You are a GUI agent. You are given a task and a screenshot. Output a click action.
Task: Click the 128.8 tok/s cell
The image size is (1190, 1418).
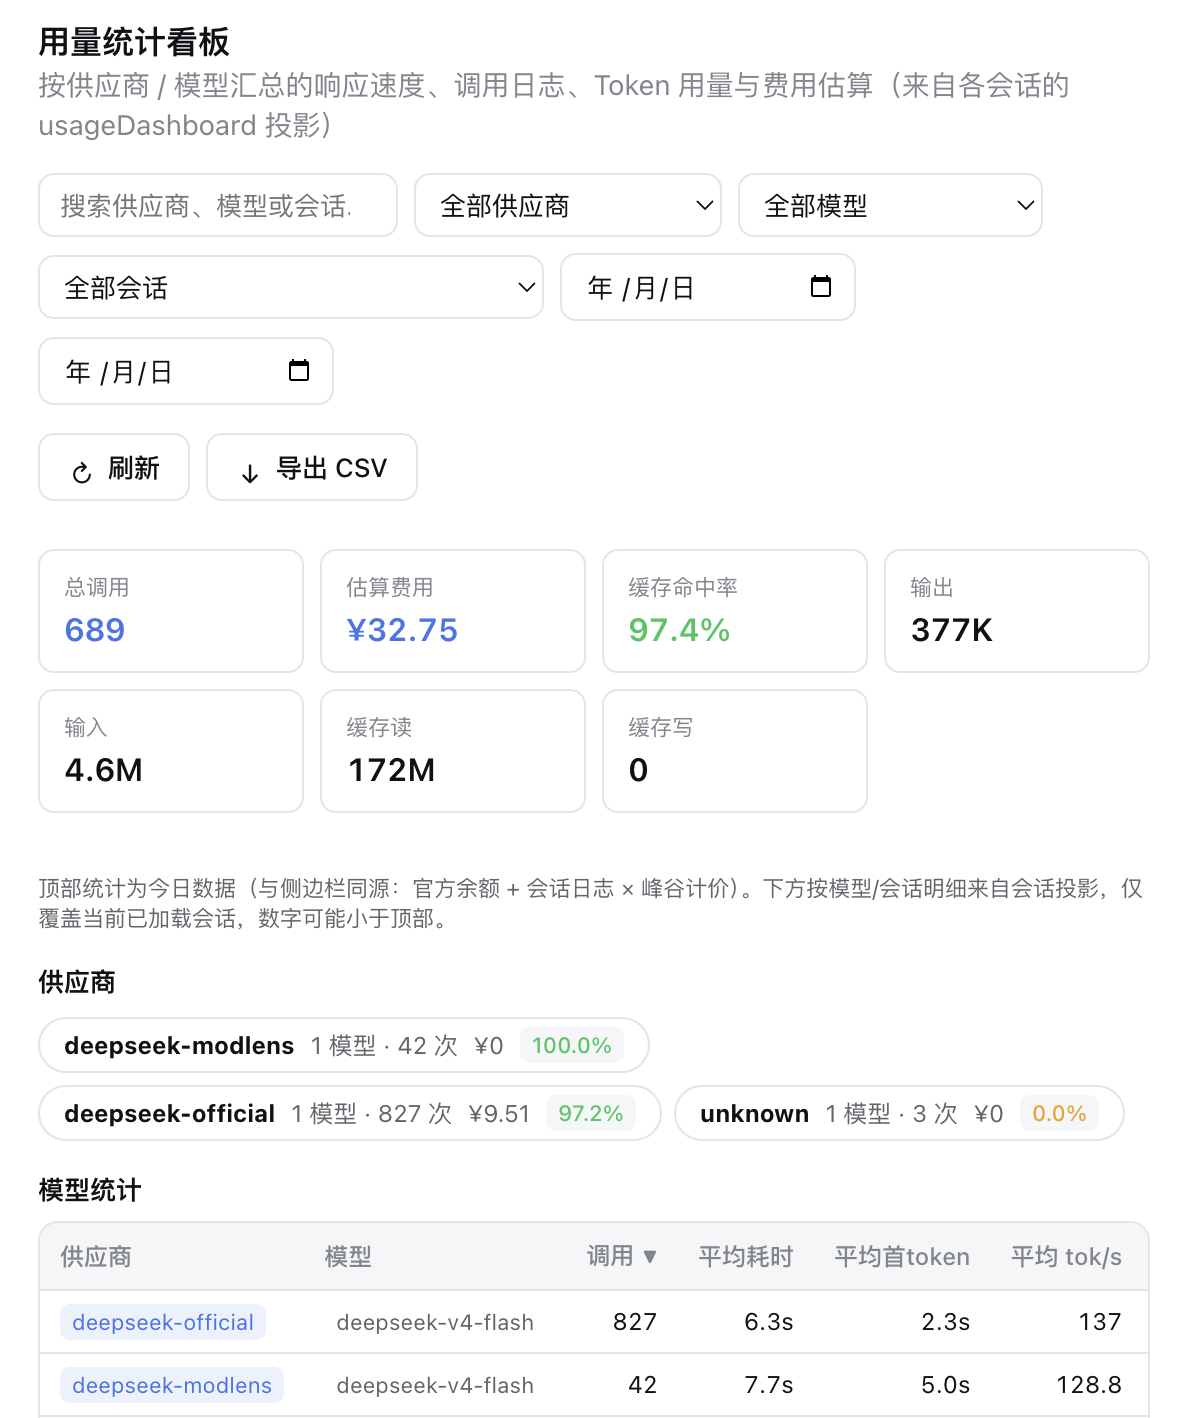(1089, 1385)
